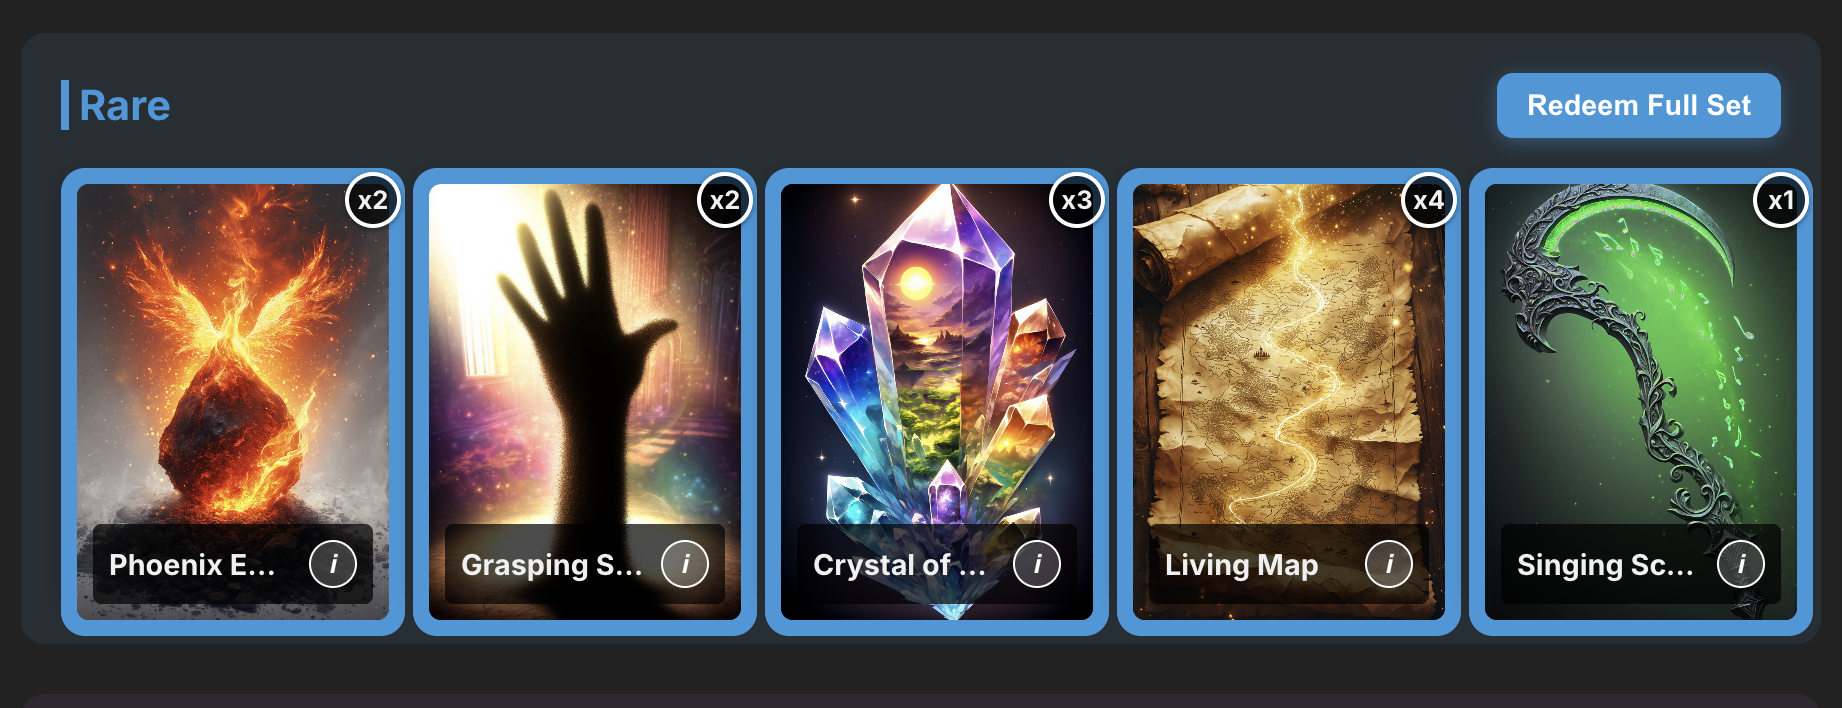The height and width of the screenshot is (708, 1842).
Task: Show info for Crystal of... card
Action: [1037, 565]
